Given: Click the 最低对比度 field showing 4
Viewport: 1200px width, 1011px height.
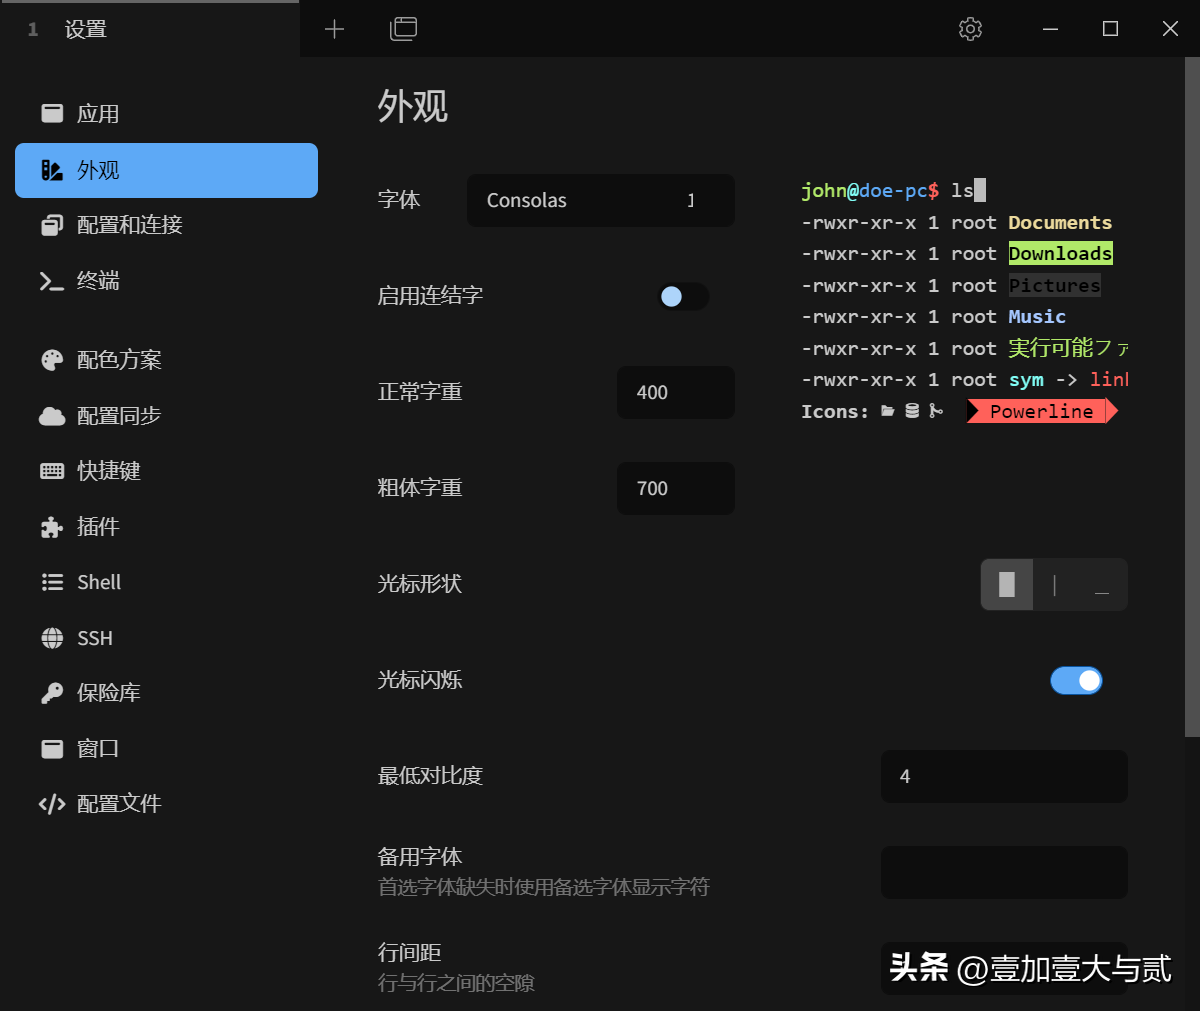Looking at the screenshot, I should point(1004,776).
